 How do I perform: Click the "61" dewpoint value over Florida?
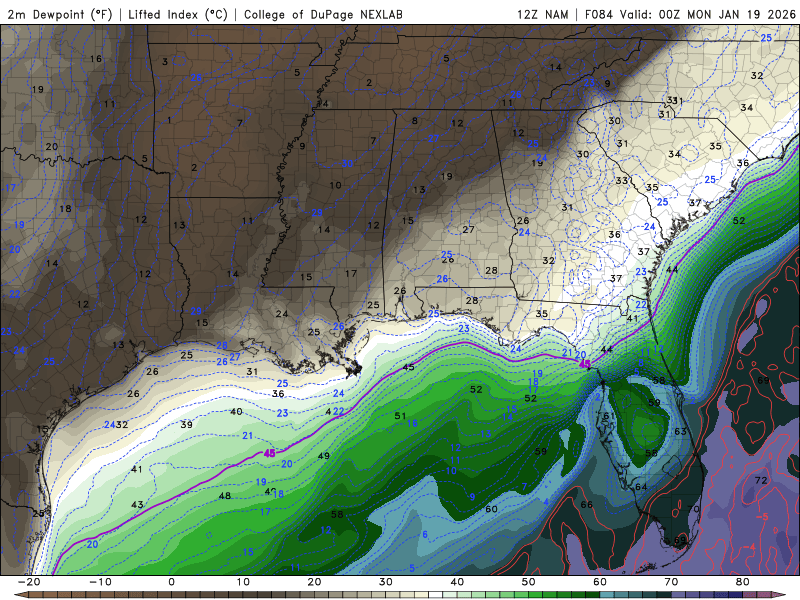pyautogui.click(x=609, y=416)
